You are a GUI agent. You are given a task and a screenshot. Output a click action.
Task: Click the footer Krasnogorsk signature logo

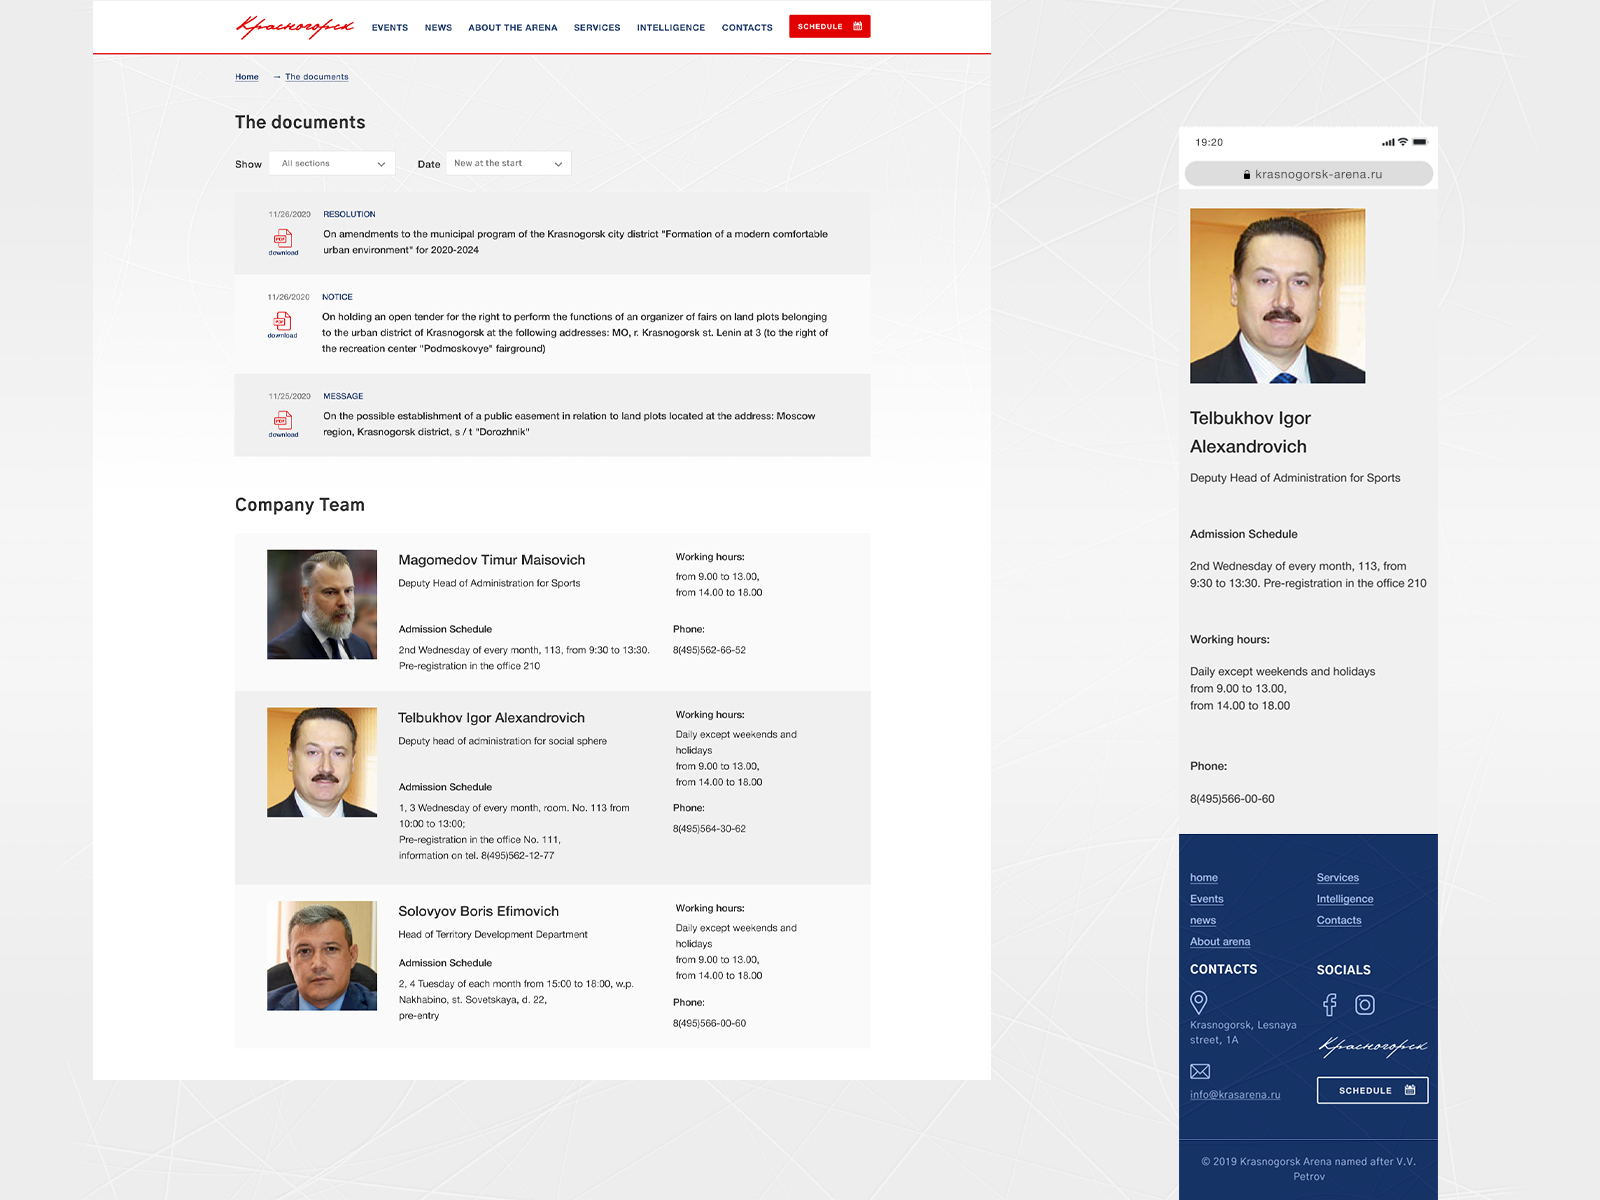[x=1373, y=1046]
